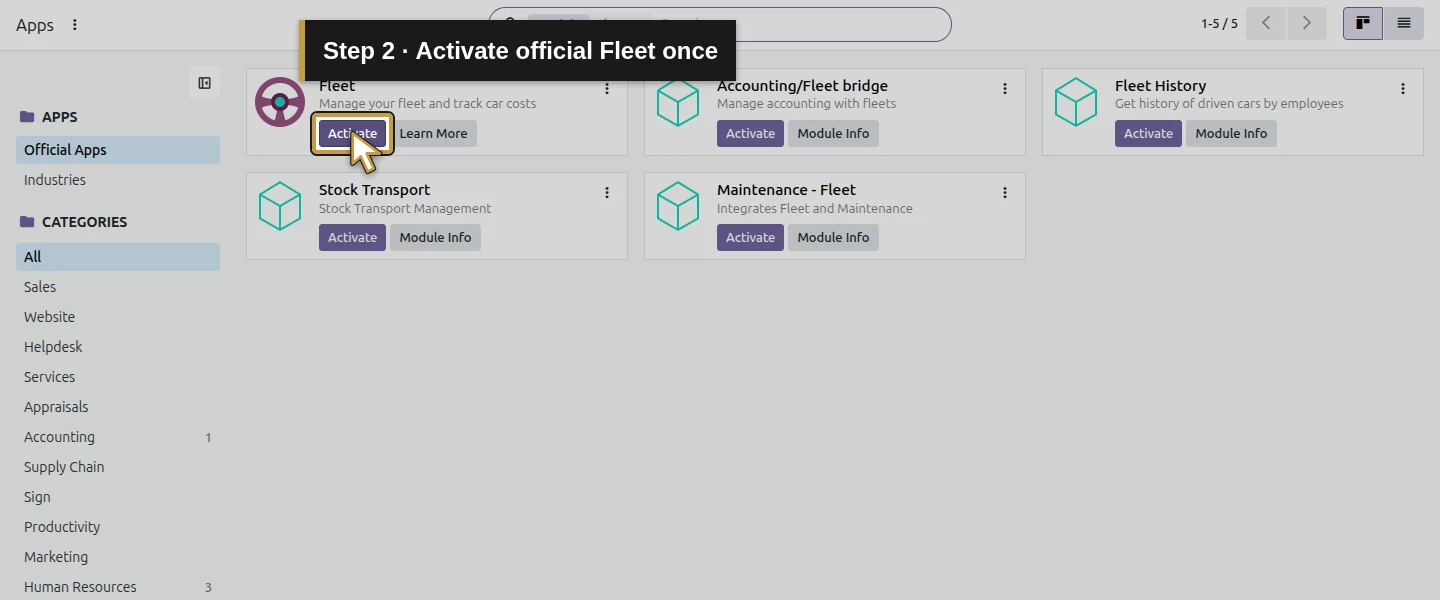The height and width of the screenshot is (600, 1440).
Task: Select Industries filter
Action: [x=118, y=180]
